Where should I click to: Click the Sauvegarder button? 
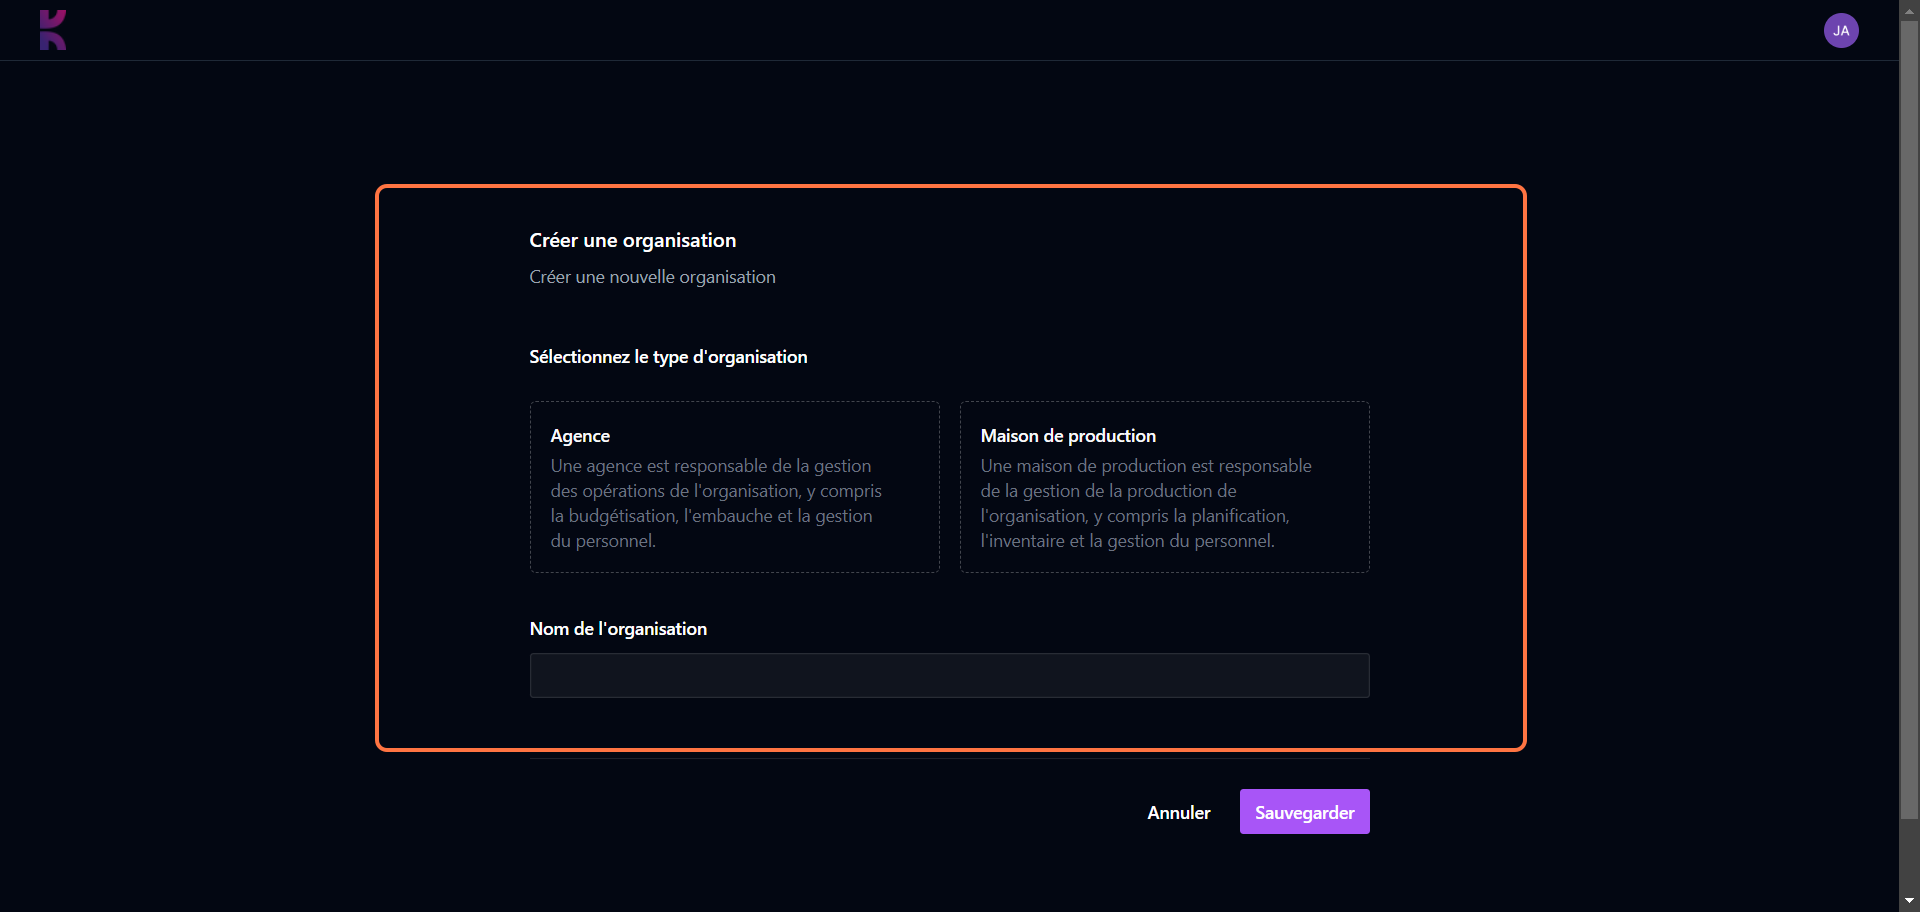[1304, 812]
